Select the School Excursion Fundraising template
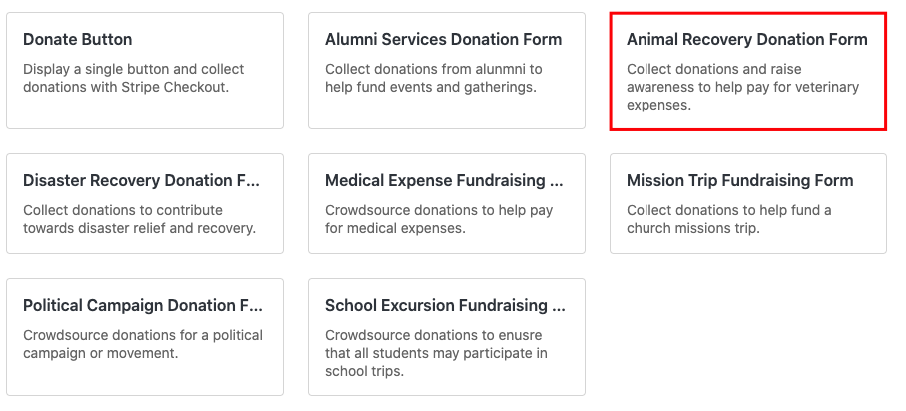Image resolution: width=906 pixels, height=411 pixels. [446, 336]
